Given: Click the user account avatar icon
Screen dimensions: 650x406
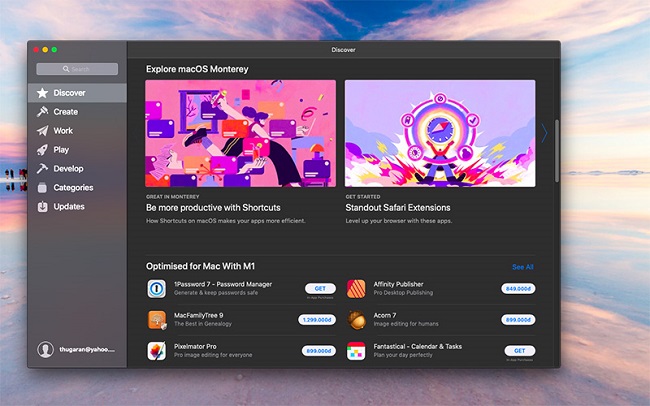Looking at the screenshot, I should pos(45,350).
